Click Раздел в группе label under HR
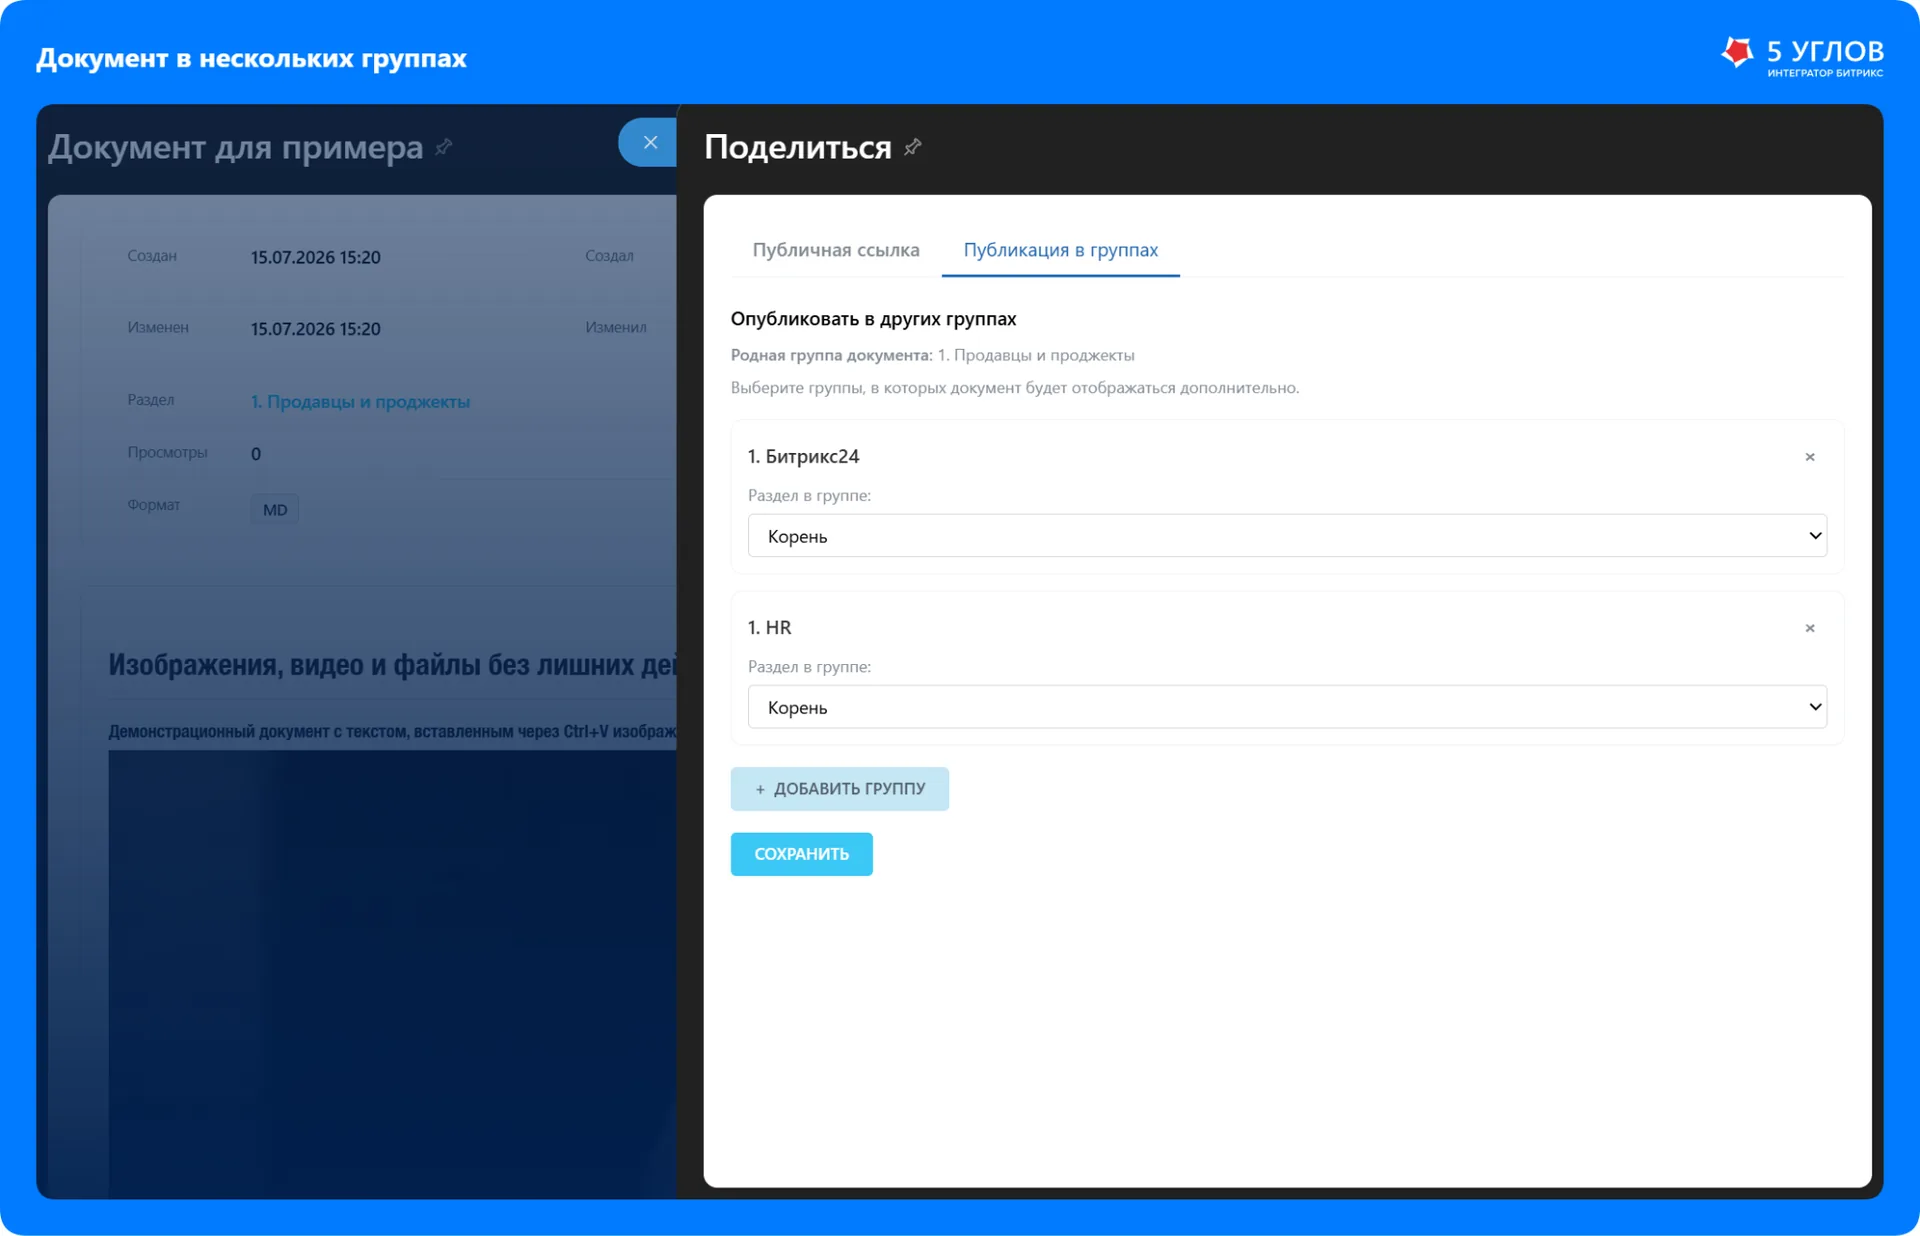The image size is (1920, 1236). tap(809, 666)
